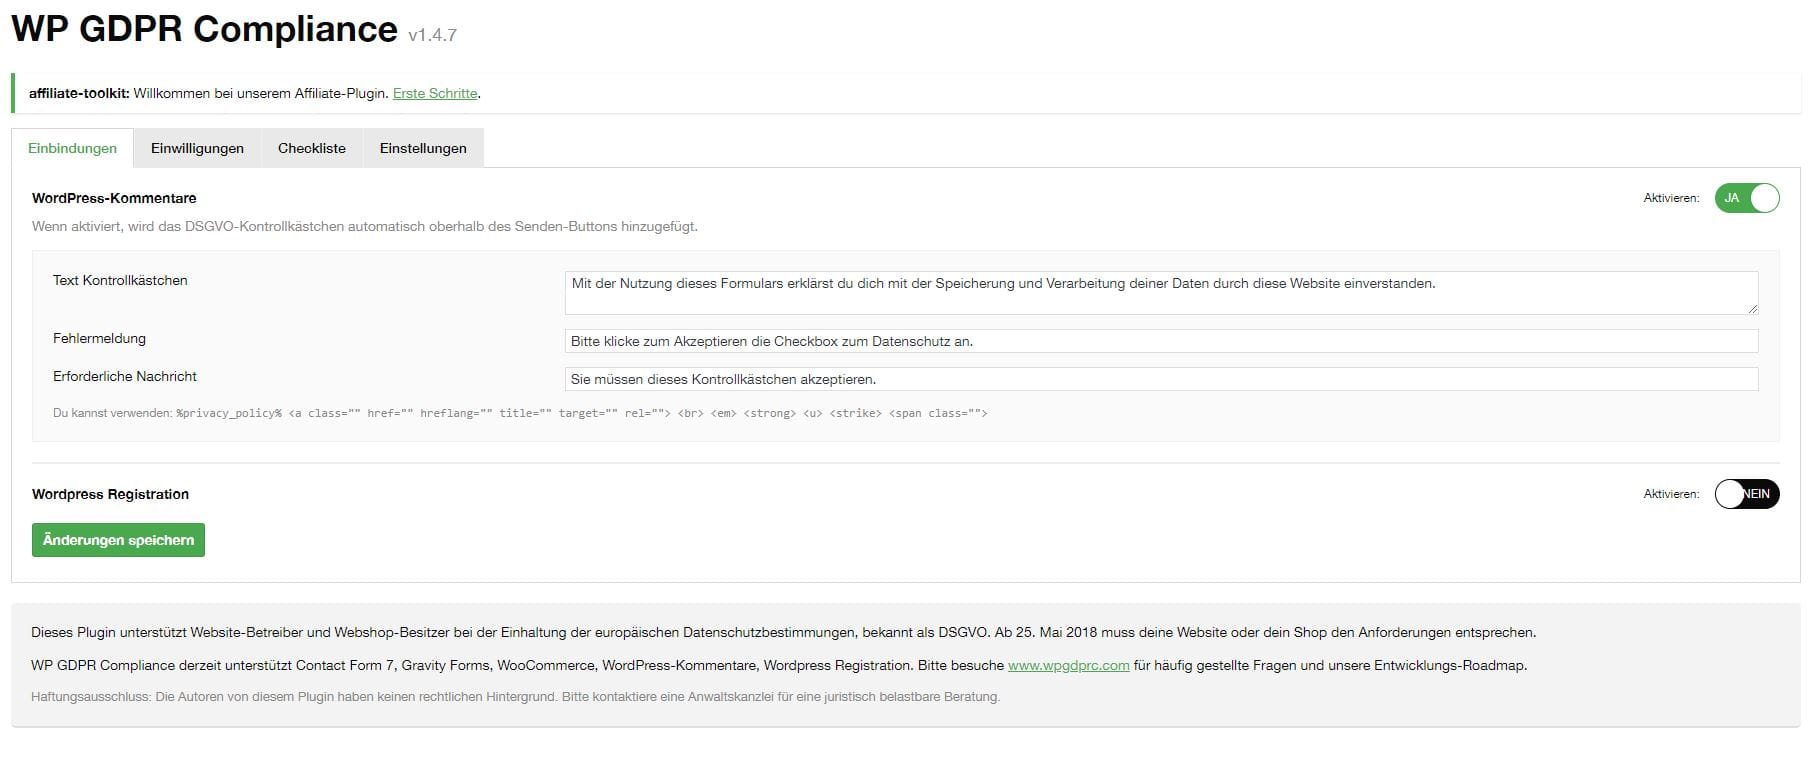Click the Aktivieren label beside JA toggle
Screen dimensions: 1812x776
tap(1671, 198)
